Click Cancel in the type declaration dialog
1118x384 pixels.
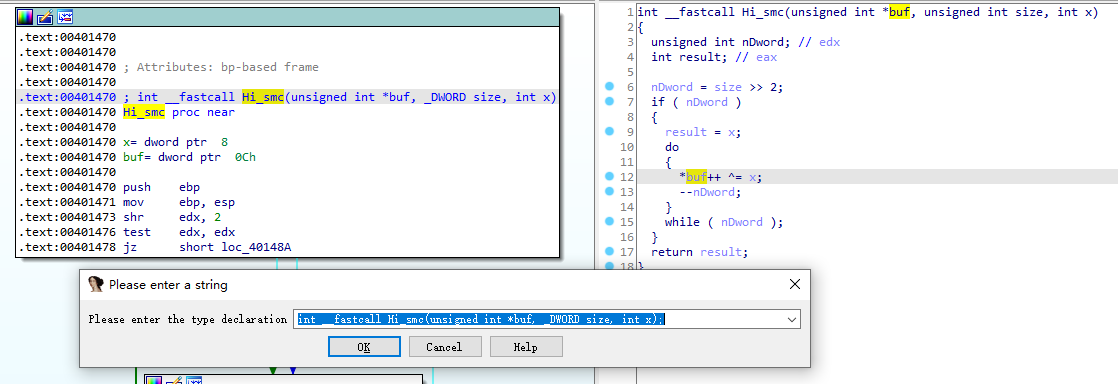tap(444, 347)
